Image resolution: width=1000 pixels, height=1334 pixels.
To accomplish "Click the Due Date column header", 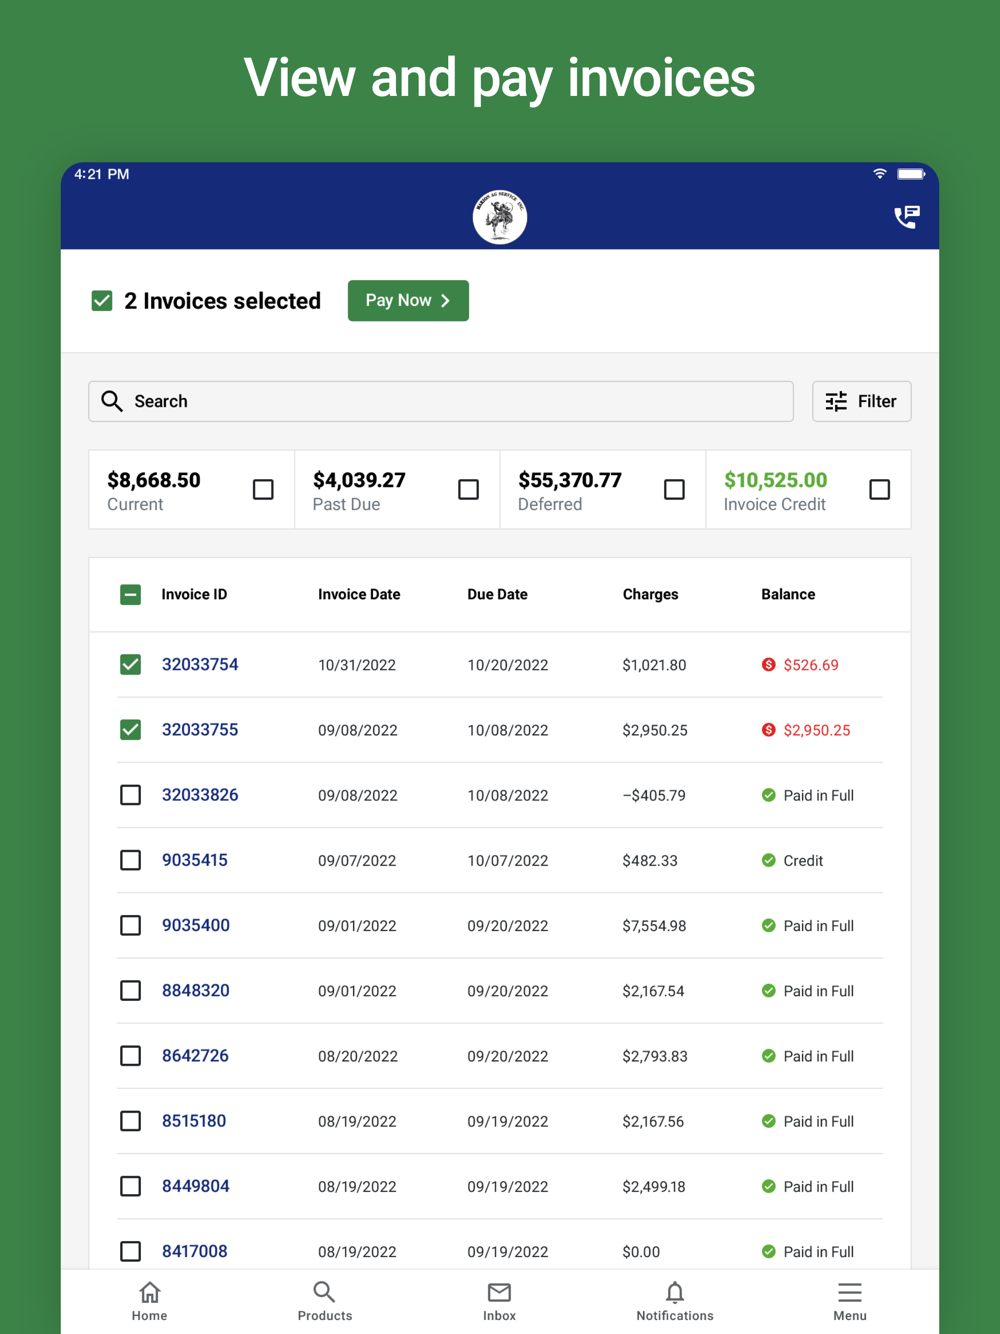I will point(497,595).
